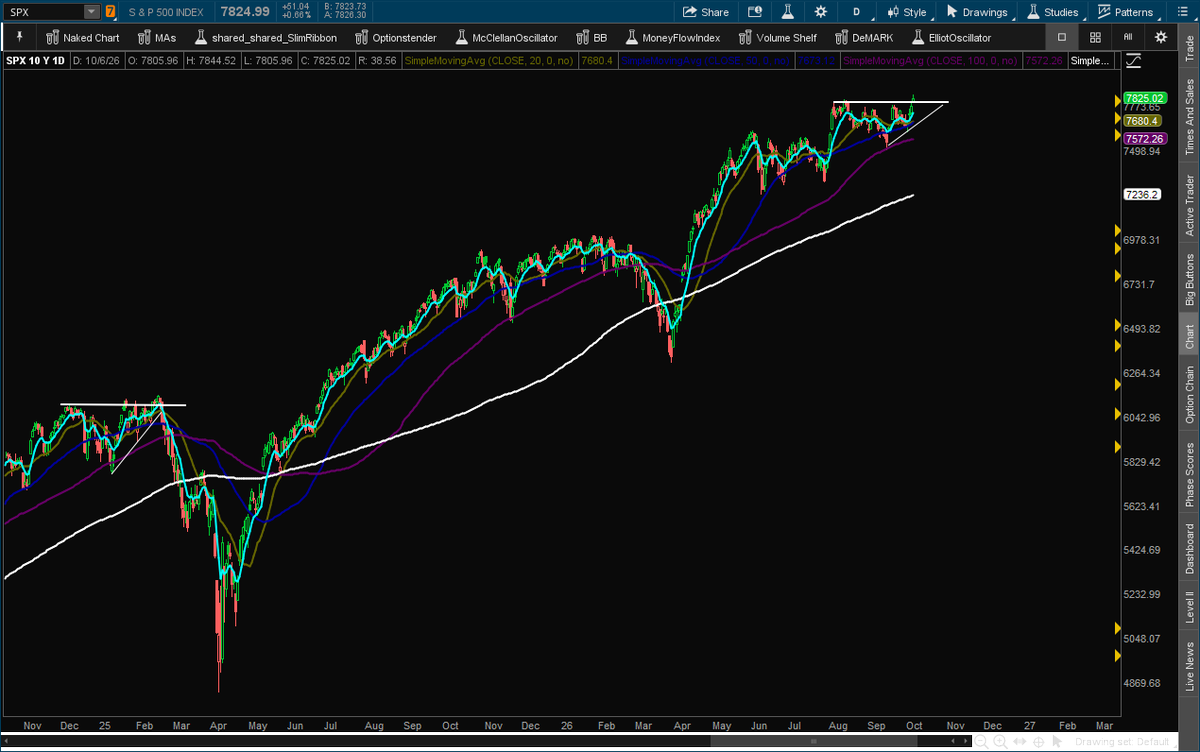Apply the shared_shared_SlimRibbon study

pyautogui.click(x=265, y=37)
